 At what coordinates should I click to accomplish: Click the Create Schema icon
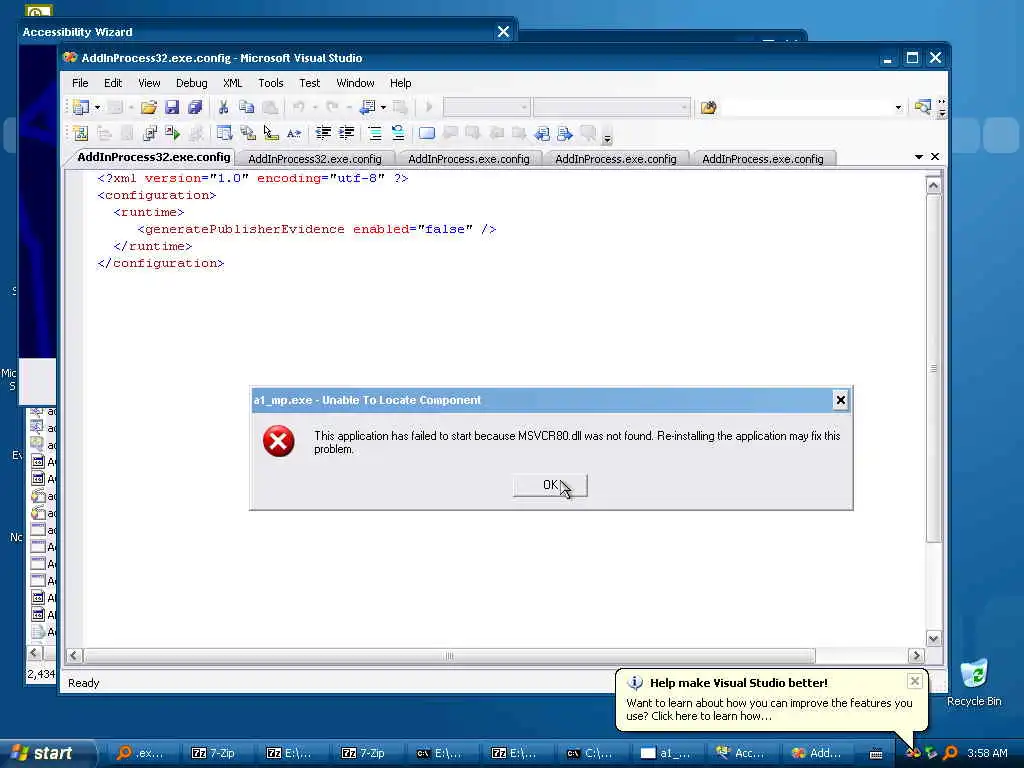point(80,134)
